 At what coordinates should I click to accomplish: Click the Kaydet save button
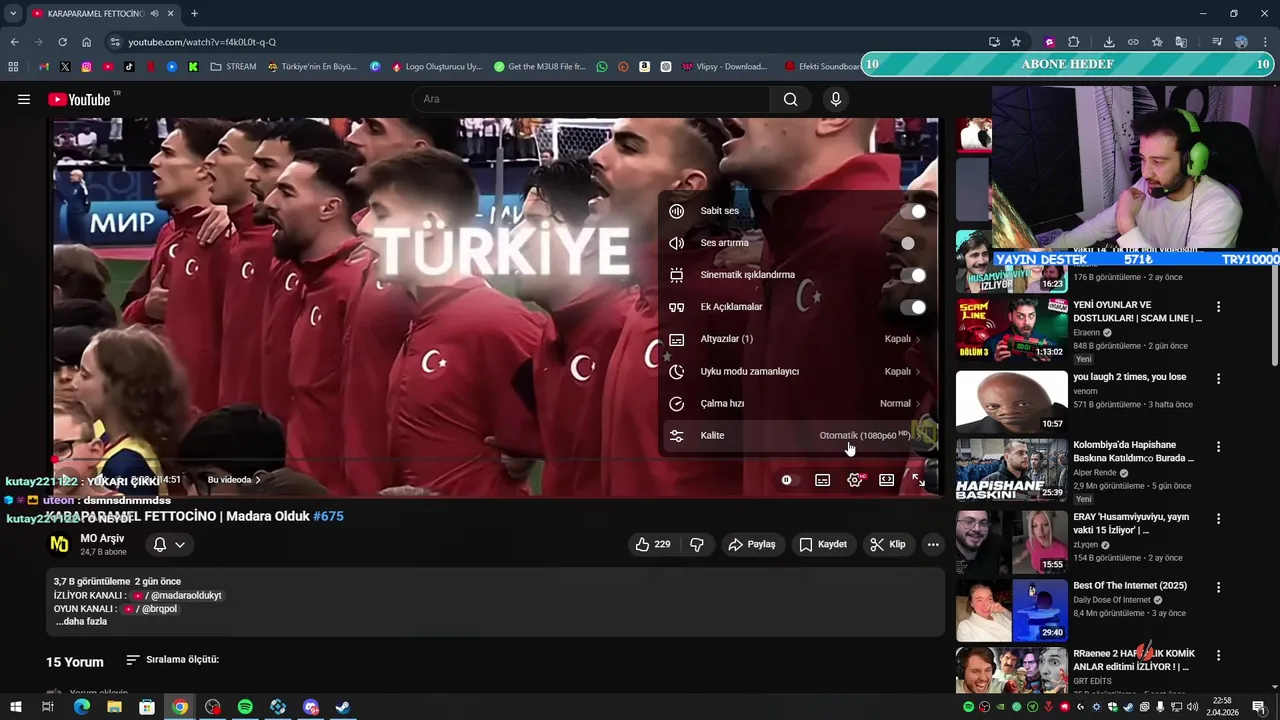[823, 544]
